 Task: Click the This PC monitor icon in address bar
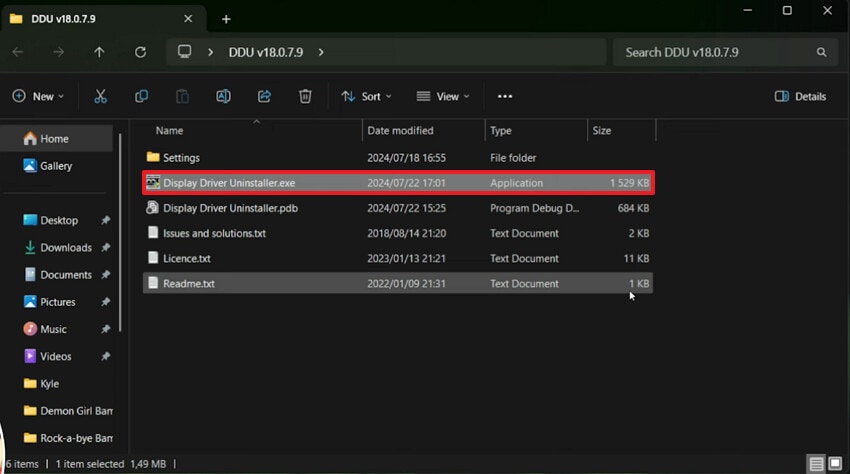[x=184, y=52]
